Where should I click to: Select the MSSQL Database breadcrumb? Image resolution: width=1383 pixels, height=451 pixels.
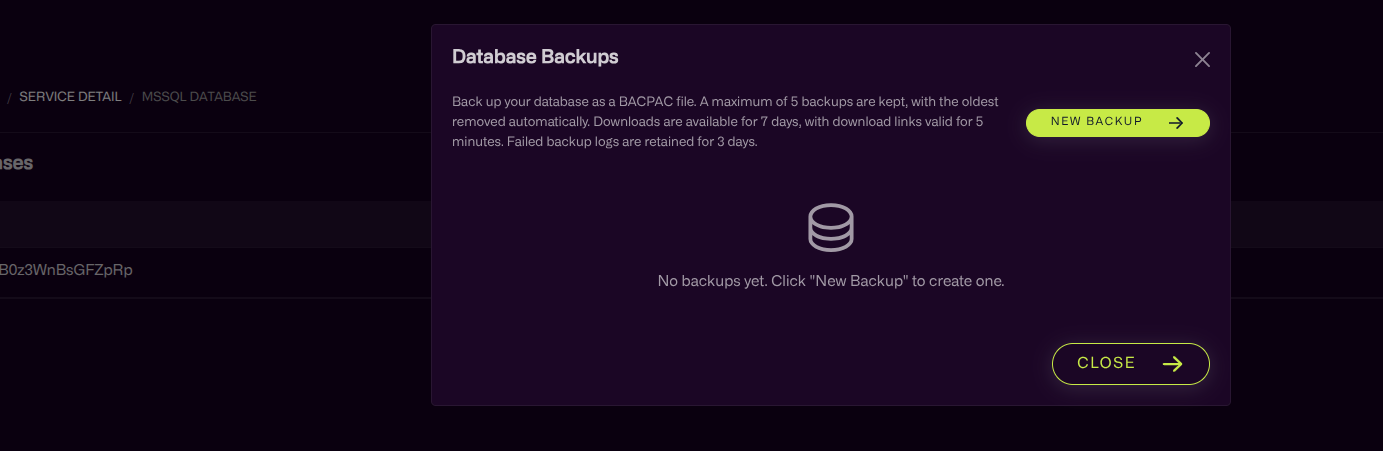tap(199, 97)
